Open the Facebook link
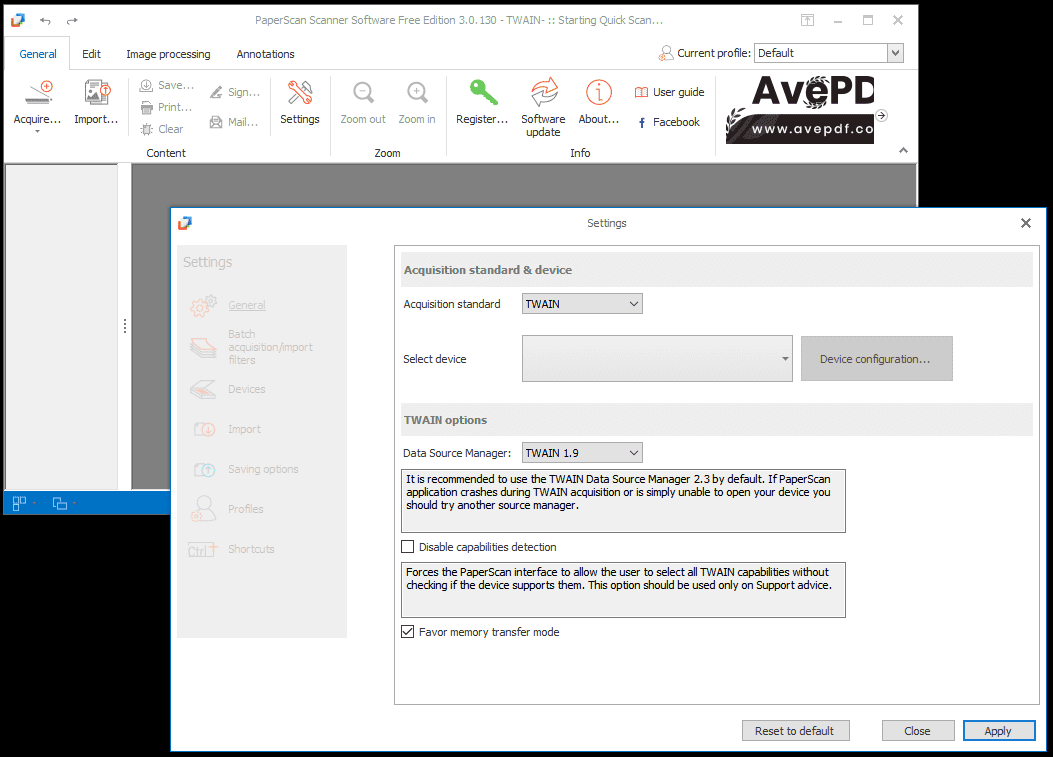The width and height of the screenshot is (1053, 757). tap(668, 122)
